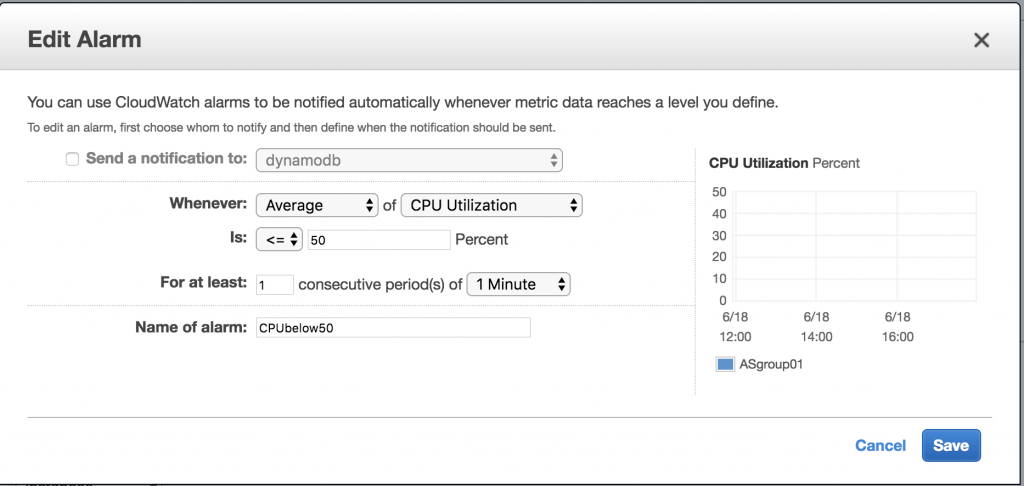Image resolution: width=1024 pixels, height=486 pixels.
Task: Expand the Average statistic dropdown
Action: tap(317, 205)
